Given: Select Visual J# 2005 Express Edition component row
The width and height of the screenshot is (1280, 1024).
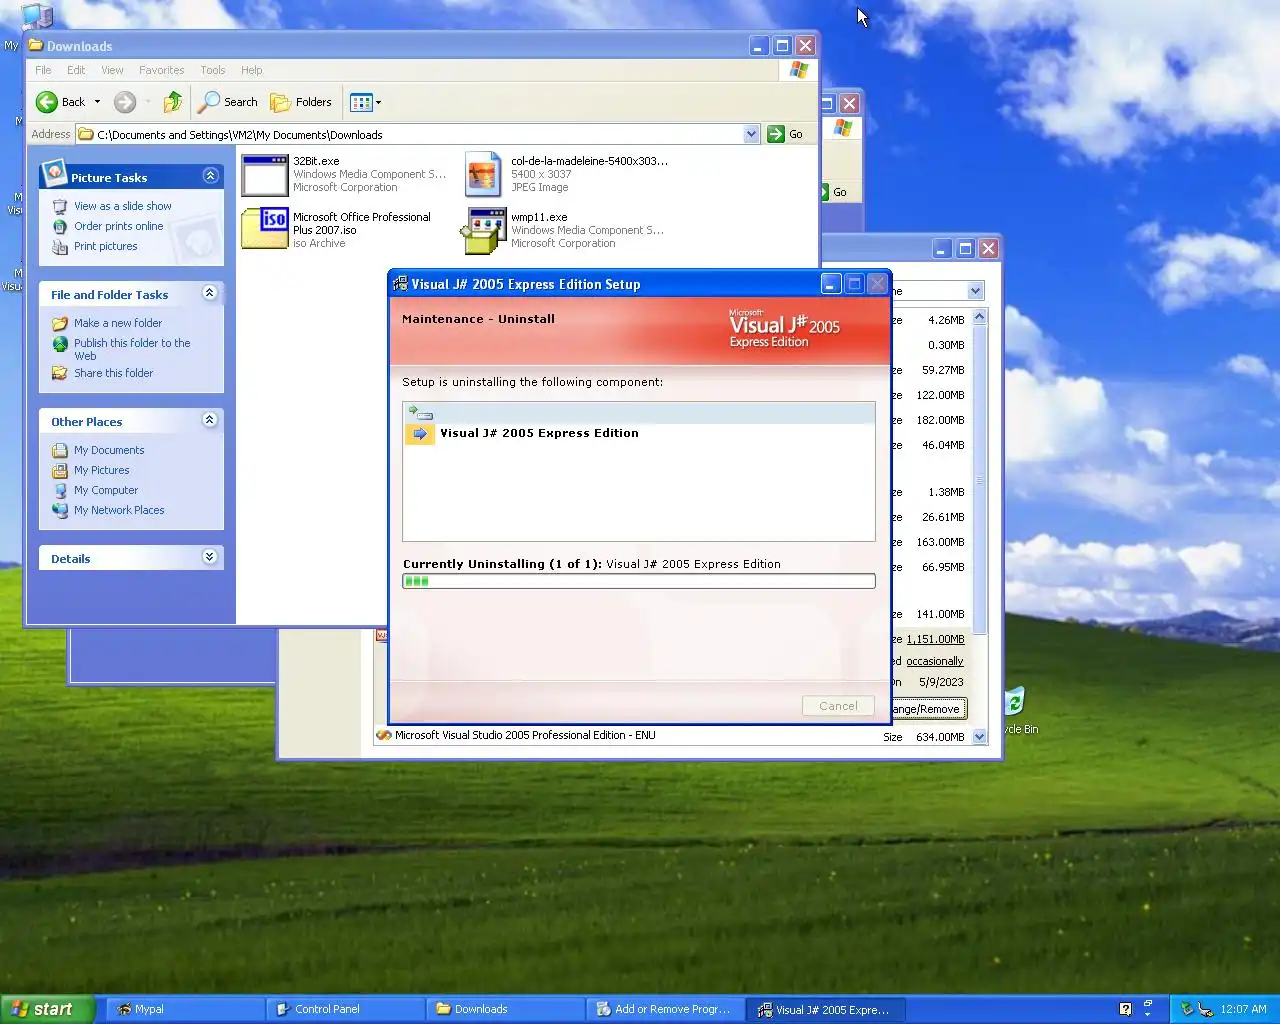Looking at the screenshot, I should coord(638,433).
